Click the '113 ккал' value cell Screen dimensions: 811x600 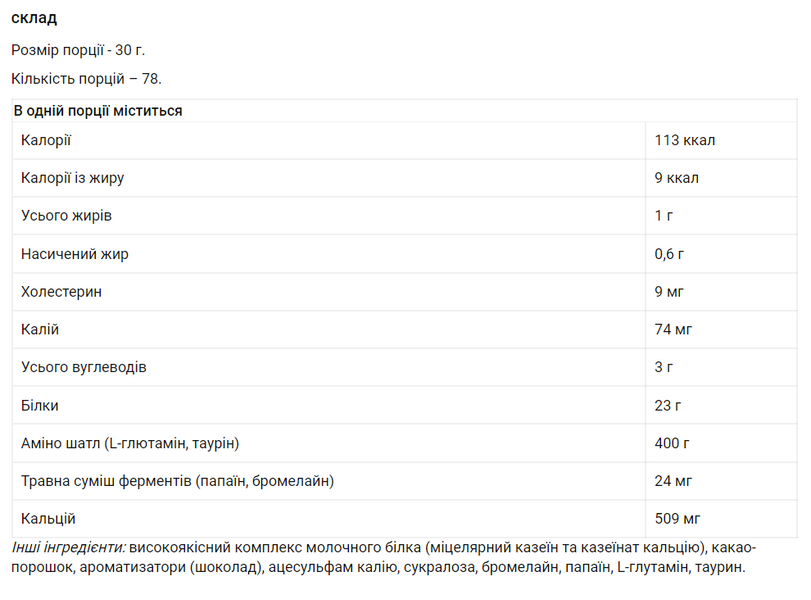[x=685, y=140]
